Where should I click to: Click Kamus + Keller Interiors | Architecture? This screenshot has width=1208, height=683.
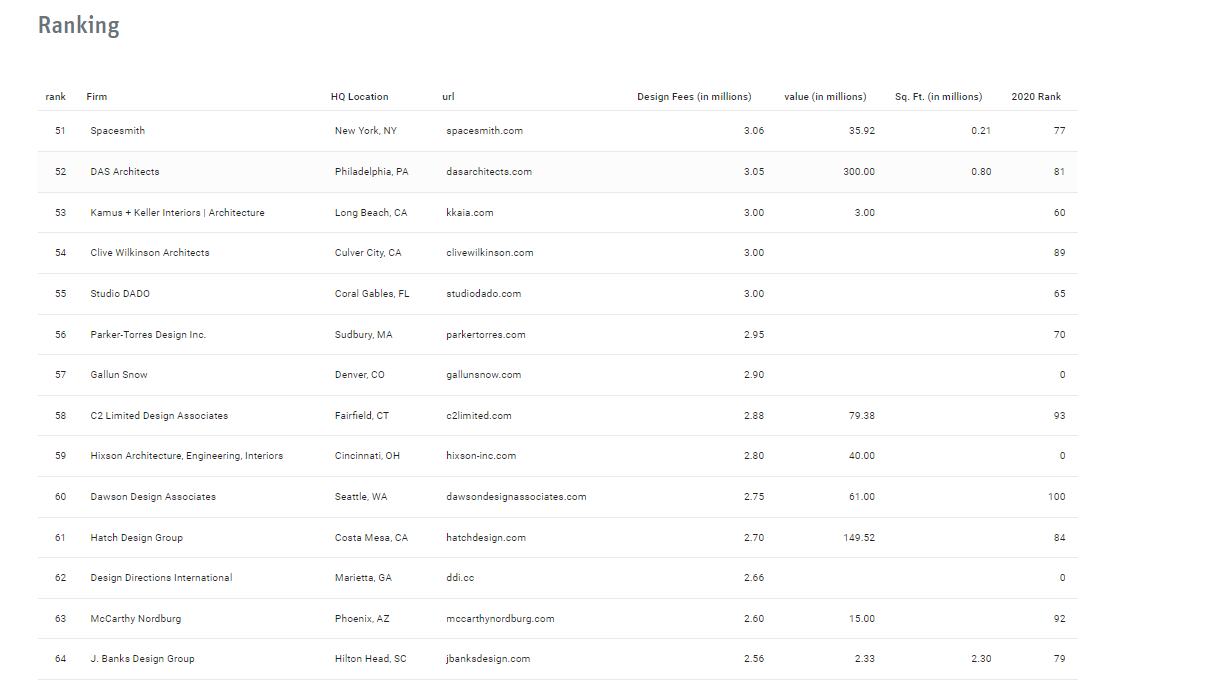(178, 213)
